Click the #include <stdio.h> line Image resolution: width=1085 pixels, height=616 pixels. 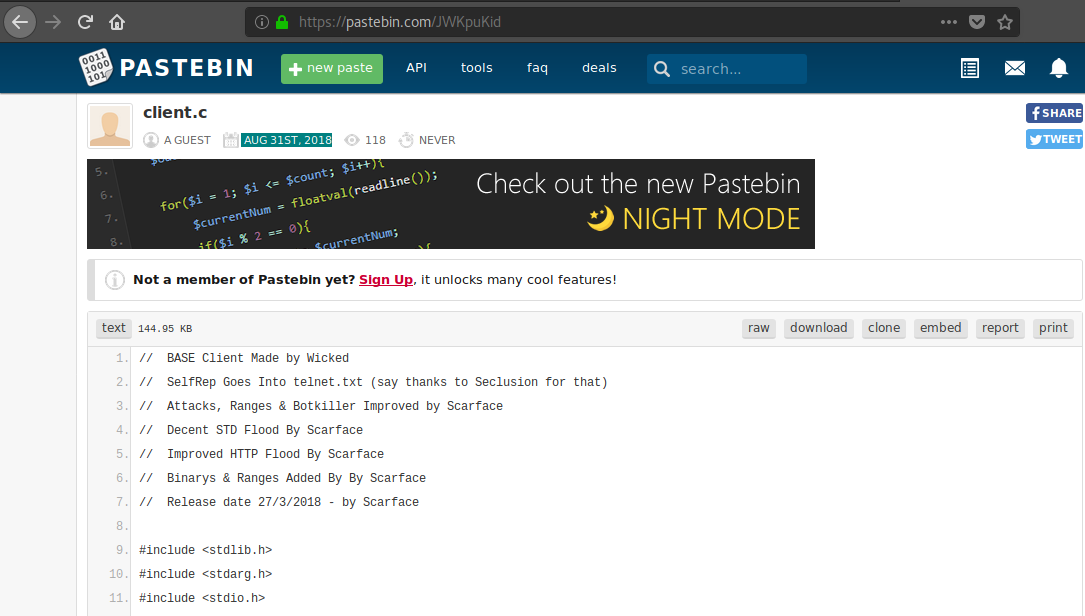(x=202, y=598)
